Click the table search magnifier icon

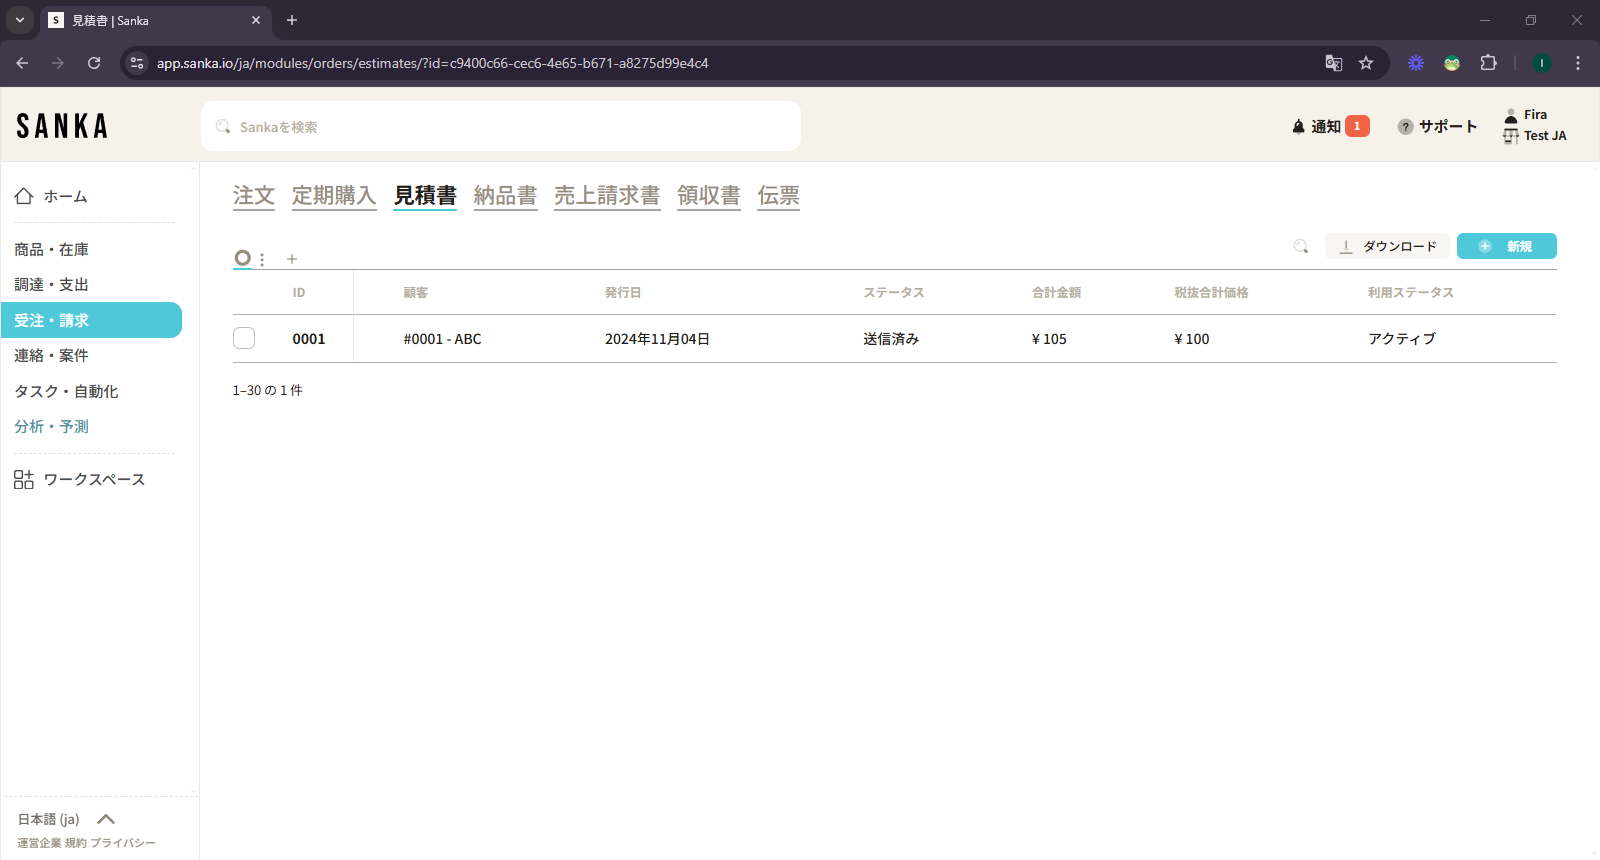coord(1301,246)
